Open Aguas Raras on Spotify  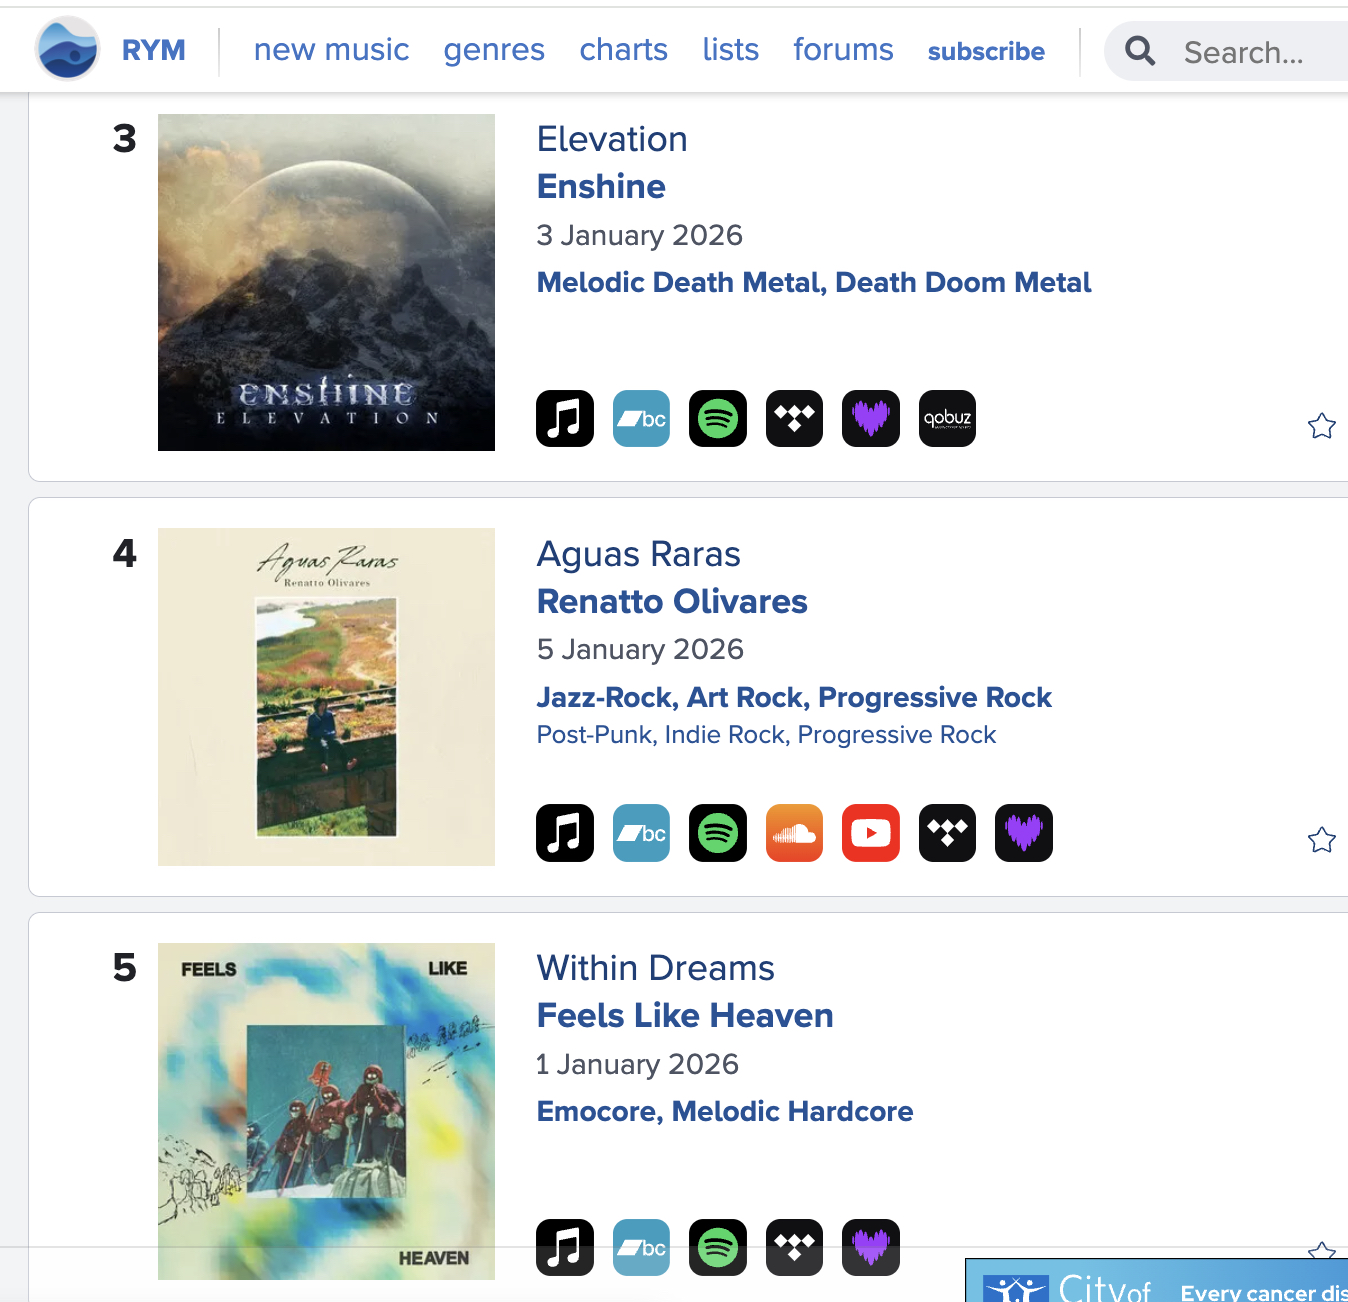(x=718, y=833)
